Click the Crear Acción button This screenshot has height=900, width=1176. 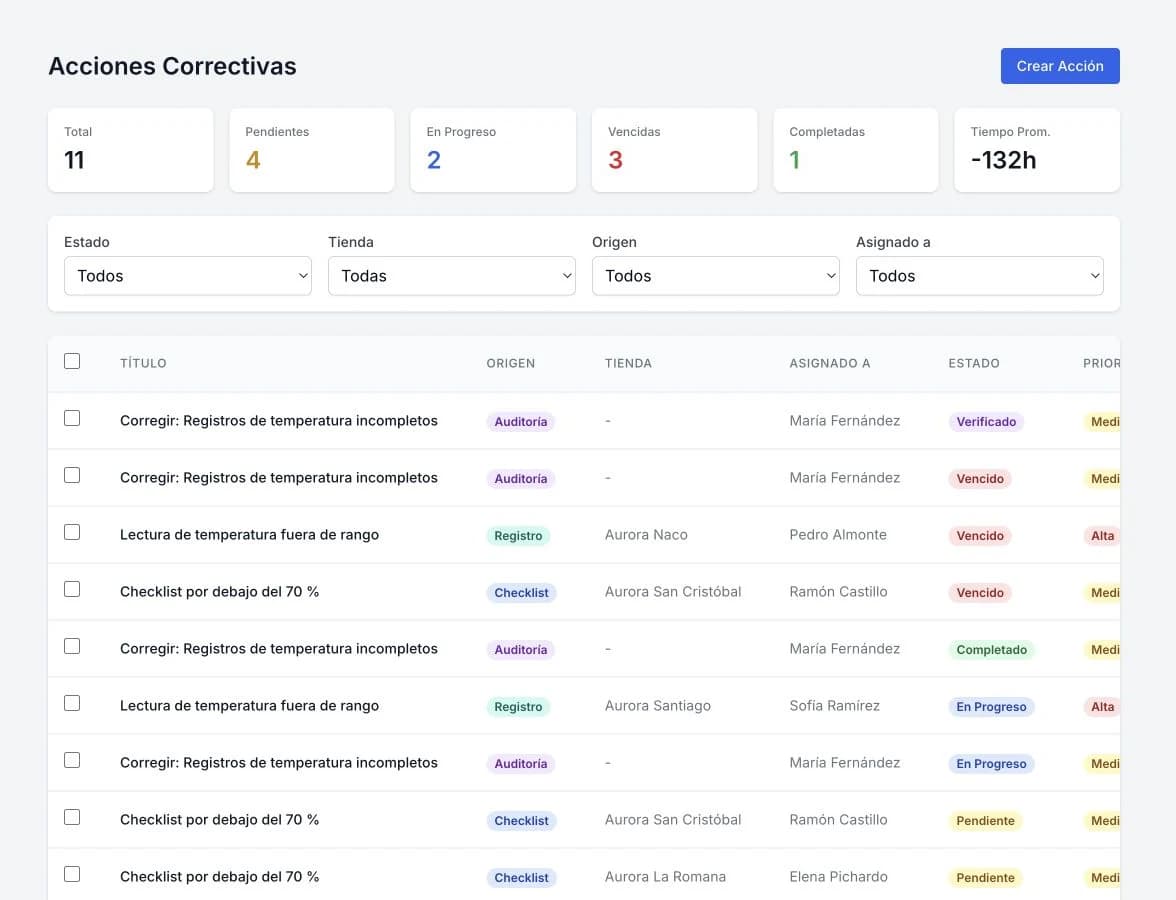click(1060, 66)
